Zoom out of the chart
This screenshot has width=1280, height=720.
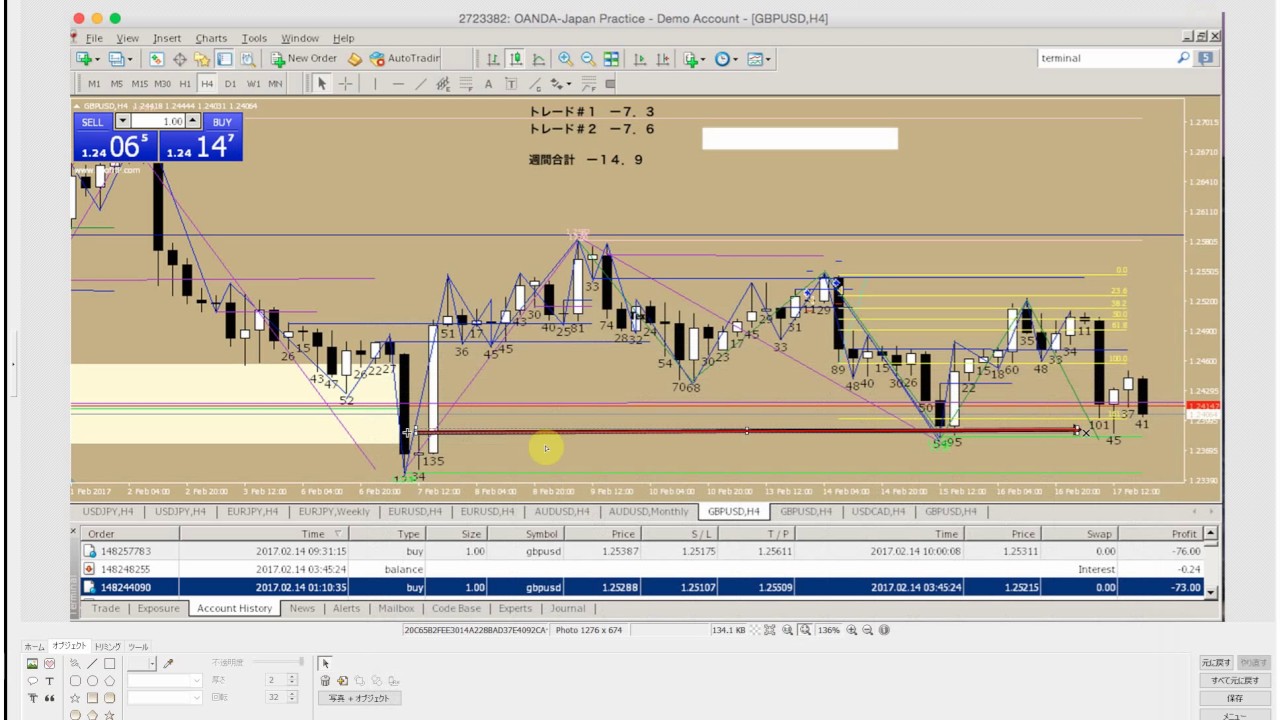[588, 59]
